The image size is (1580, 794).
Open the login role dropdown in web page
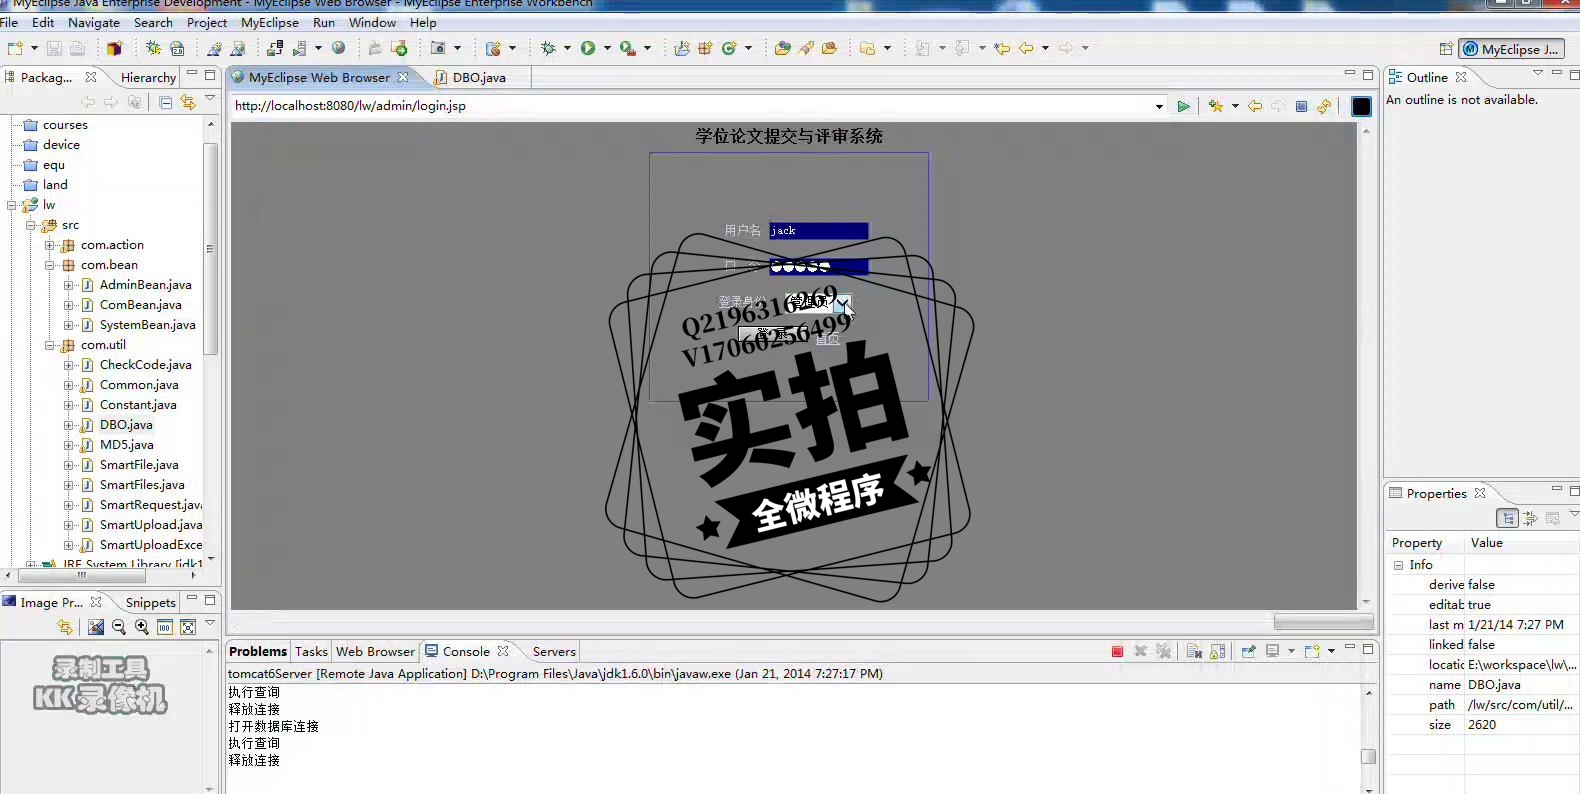click(x=843, y=301)
